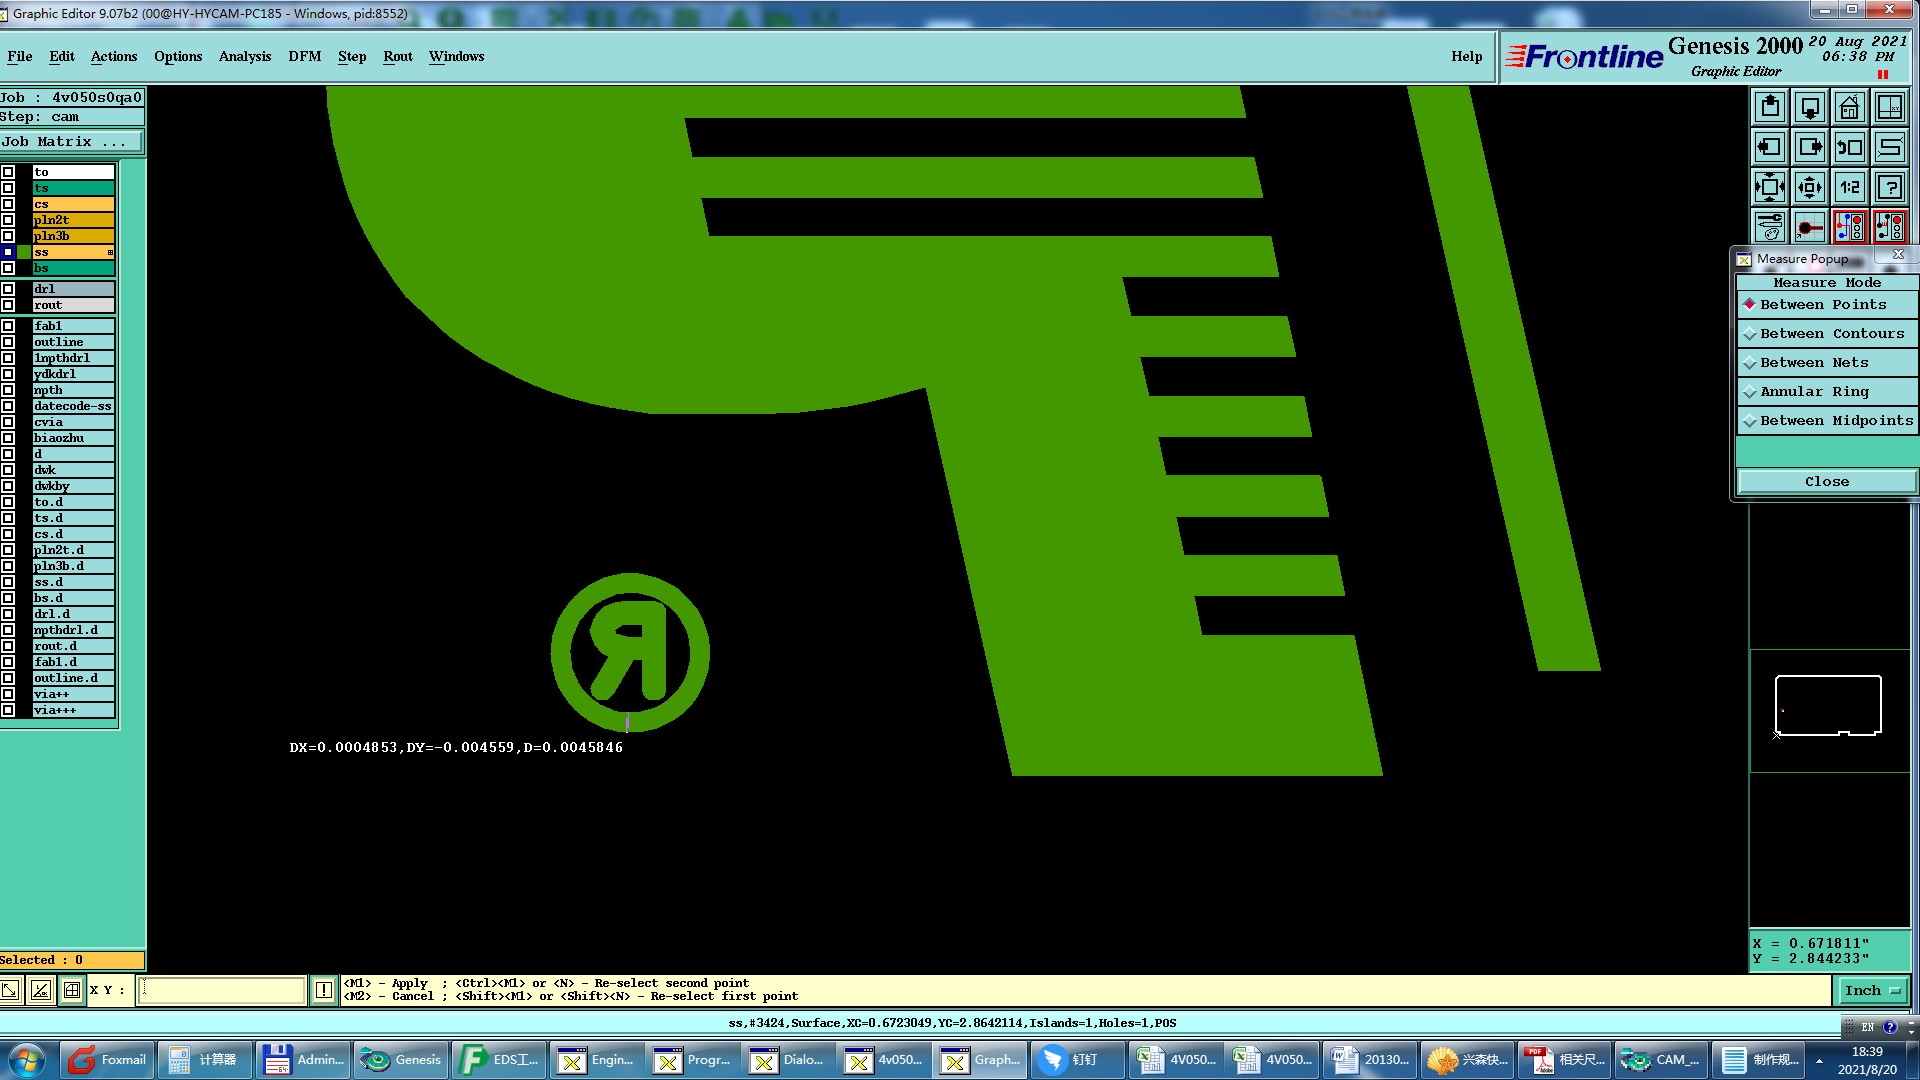Image resolution: width=1920 pixels, height=1080 pixels.
Task: Click the ss layer green color swatch
Action: tap(24, 252)
